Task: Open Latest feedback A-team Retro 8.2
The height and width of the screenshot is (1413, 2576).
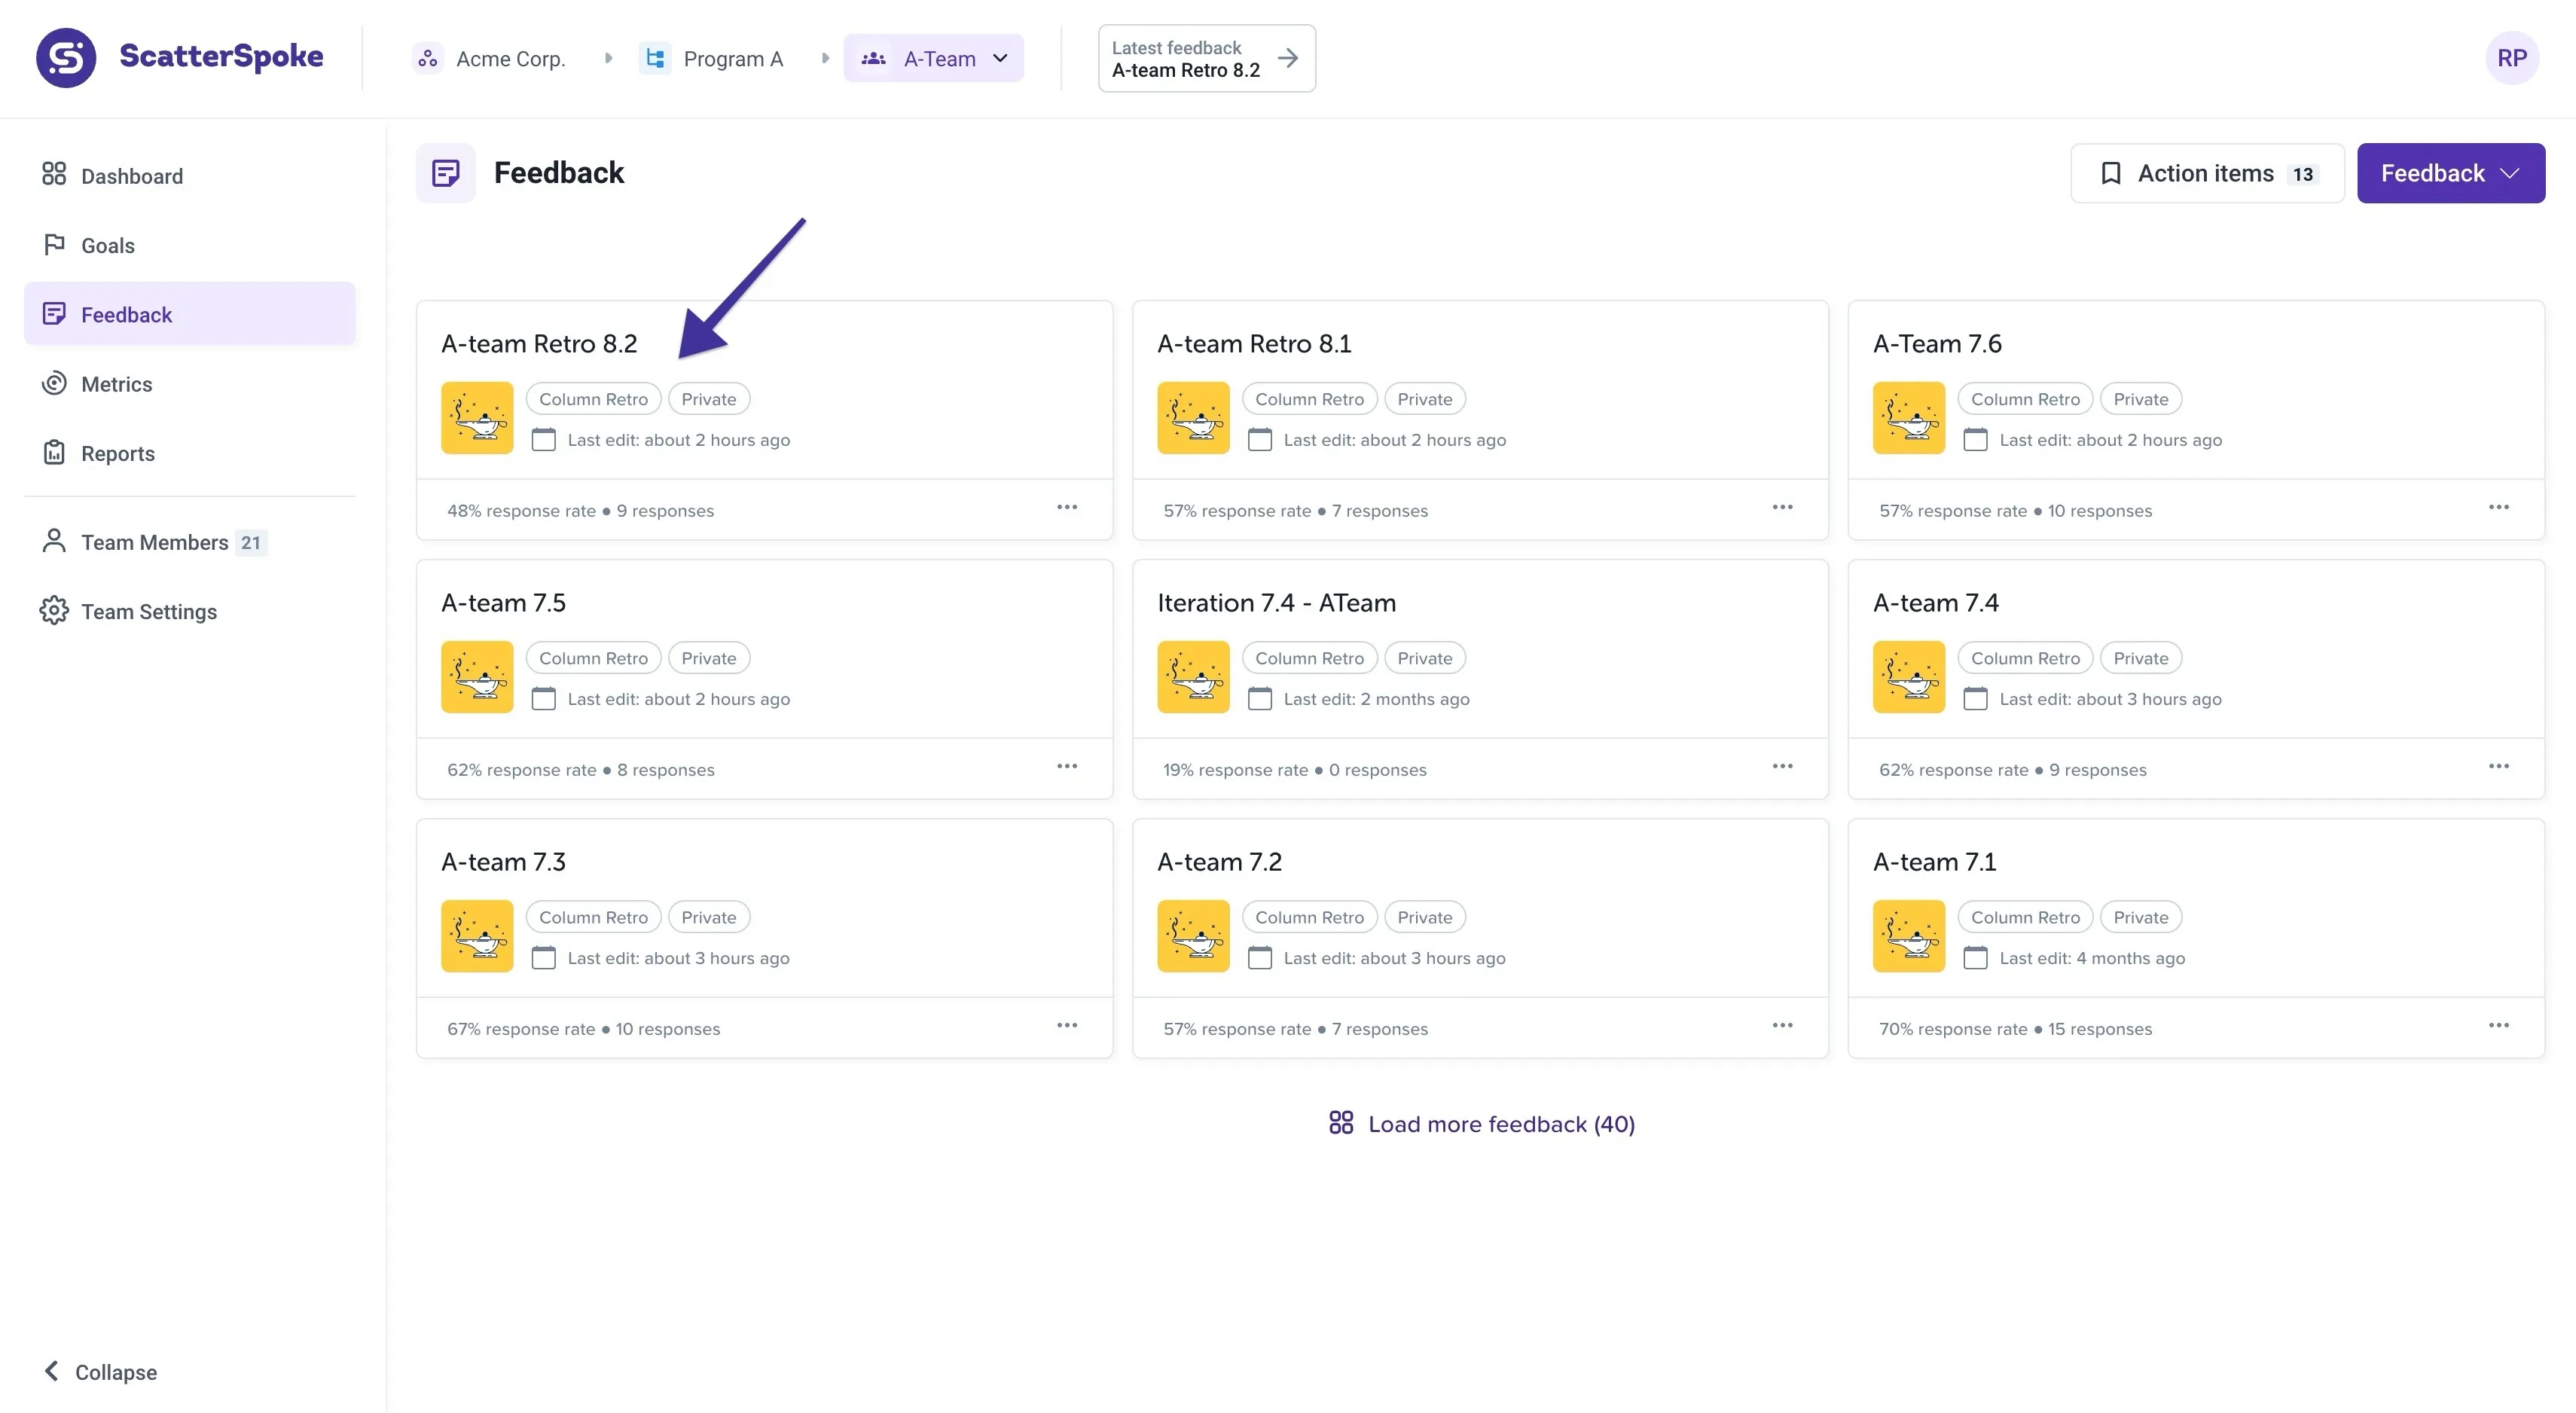Action: tap(1205, 58)
